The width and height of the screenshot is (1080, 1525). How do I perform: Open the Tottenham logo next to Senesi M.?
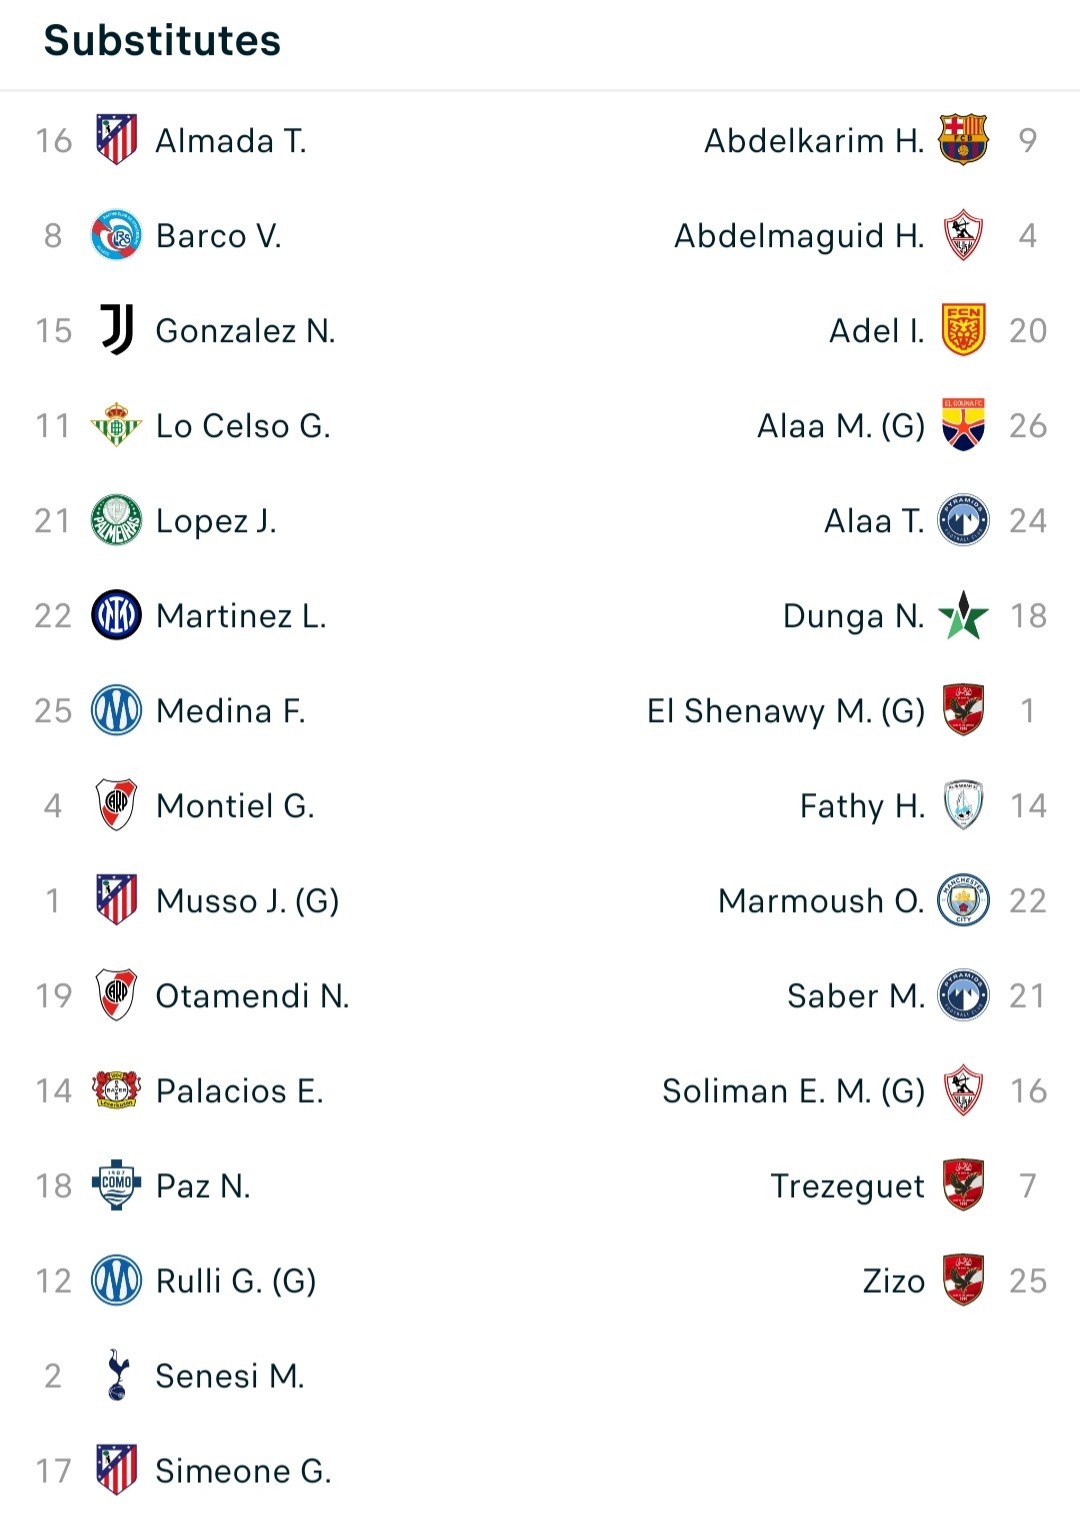point(117,1375)
